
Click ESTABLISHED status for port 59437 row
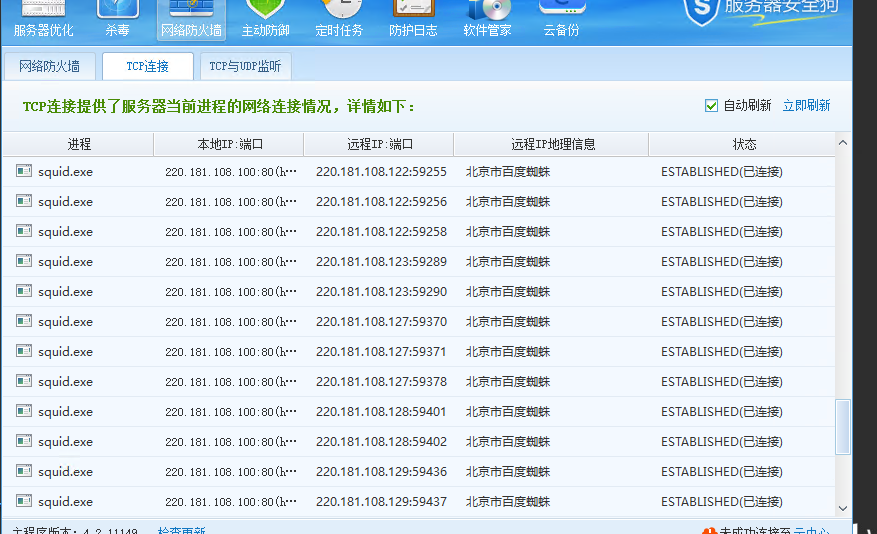[722, 502]
